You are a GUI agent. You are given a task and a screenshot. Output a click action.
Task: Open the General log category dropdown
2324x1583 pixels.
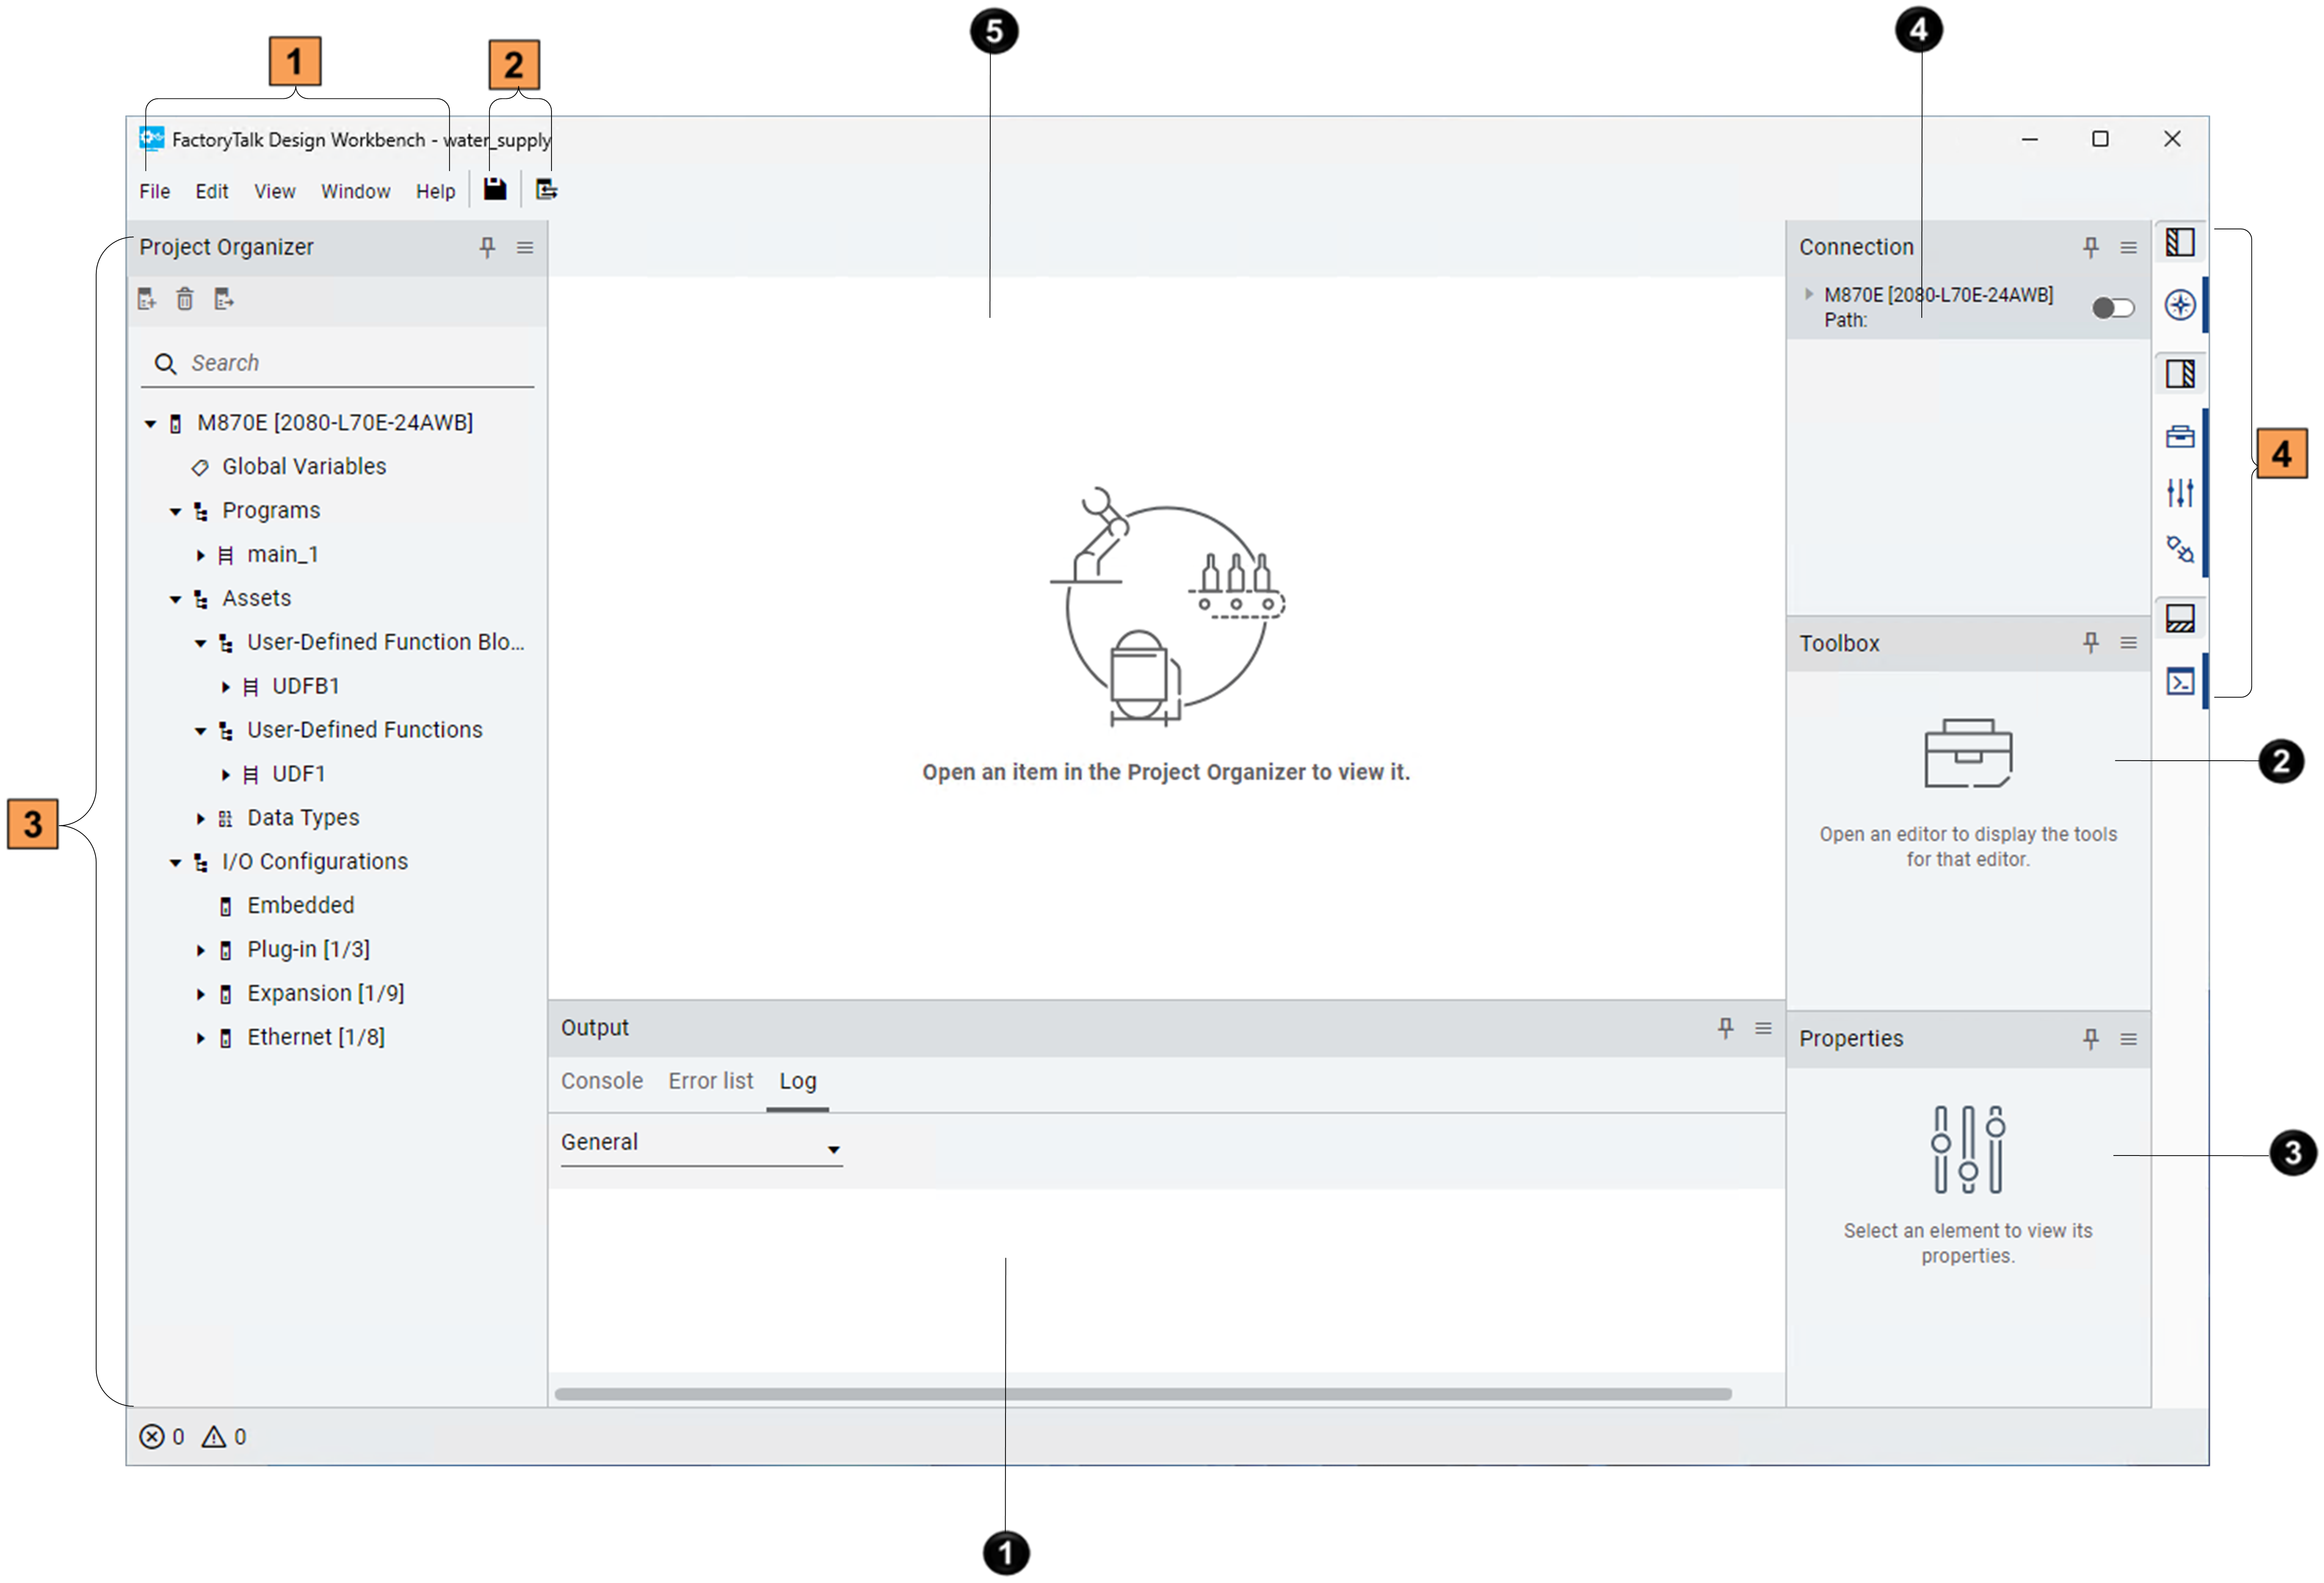tap(701, 1144)
